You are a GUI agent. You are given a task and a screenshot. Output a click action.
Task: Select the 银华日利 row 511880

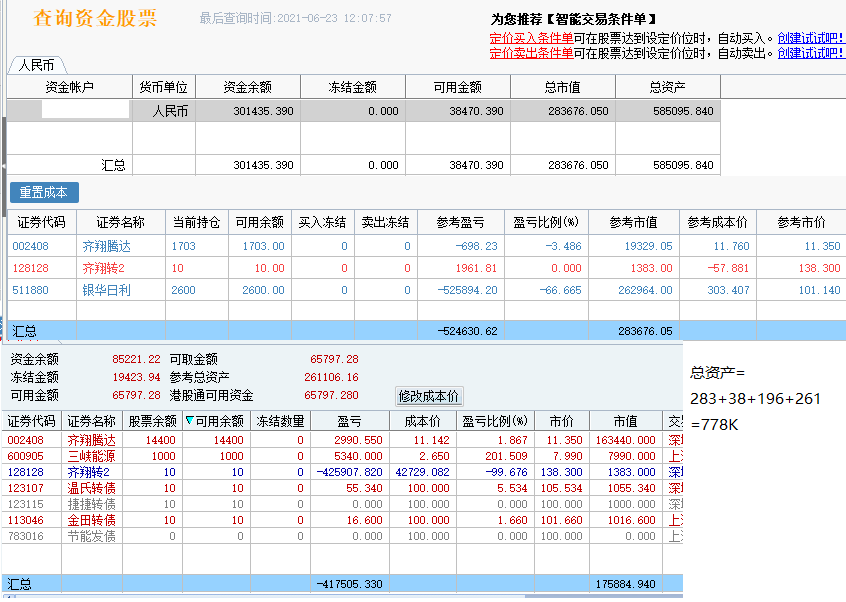106,290
